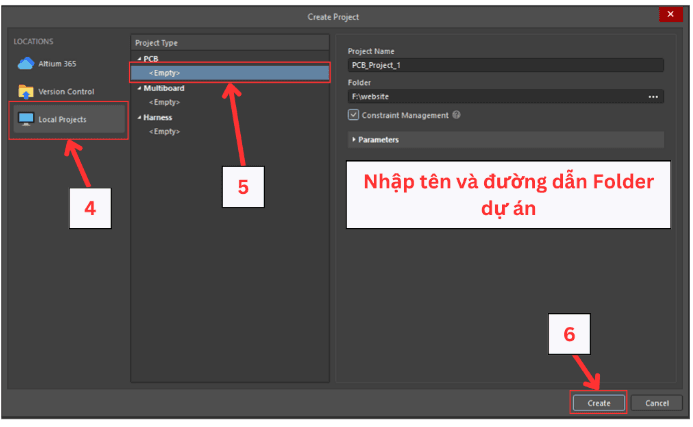This screenshot has width=693, height=427.
Task: Click the Project Name text field
Action: coord(504,65)
